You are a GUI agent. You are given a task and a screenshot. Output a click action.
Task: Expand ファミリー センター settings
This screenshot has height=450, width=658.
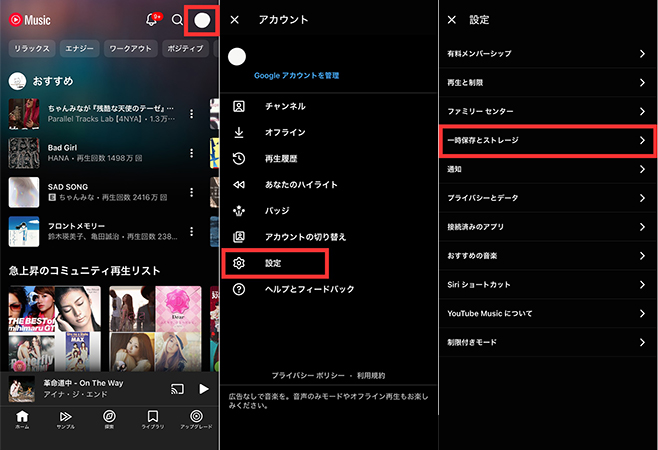coord(548,112)
